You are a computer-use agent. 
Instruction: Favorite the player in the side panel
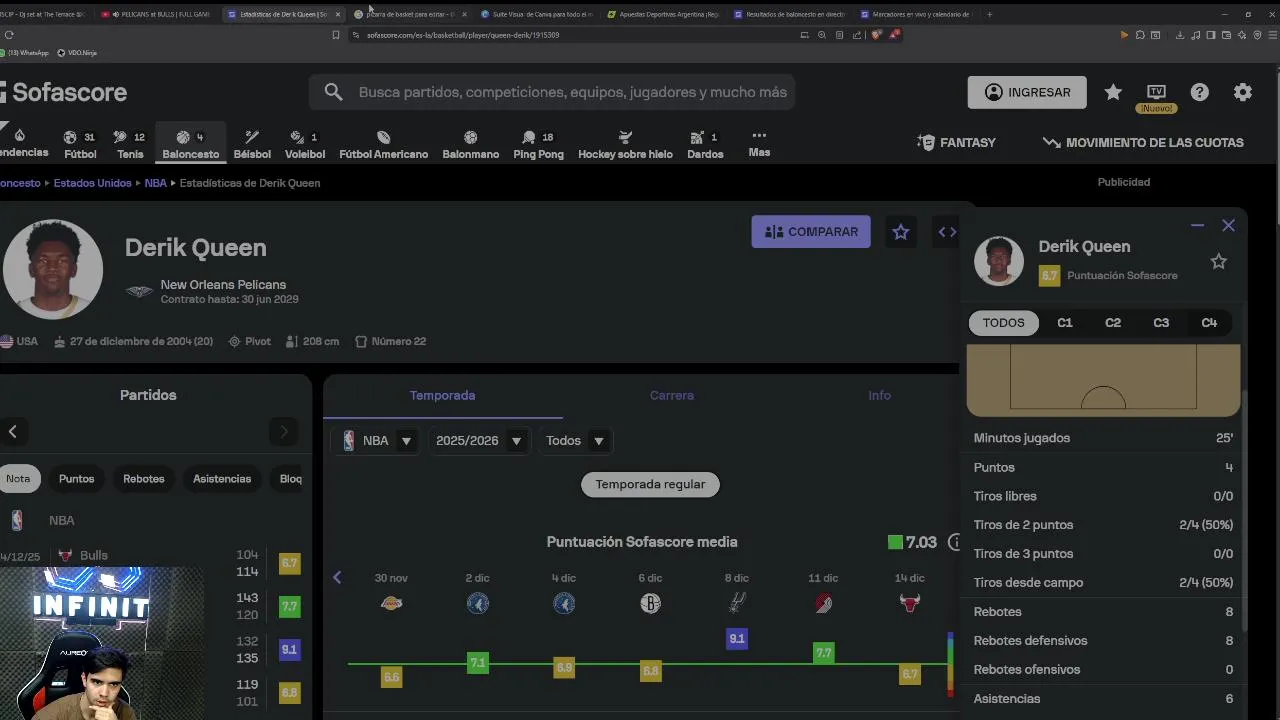coord(1218,261)
